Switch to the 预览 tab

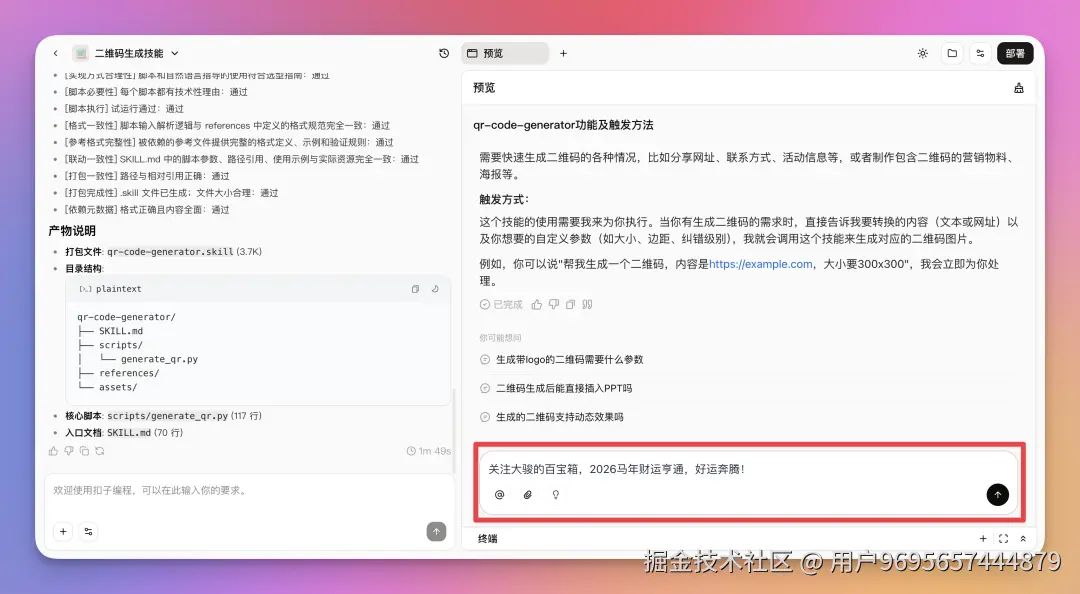[x=504, y=53]
